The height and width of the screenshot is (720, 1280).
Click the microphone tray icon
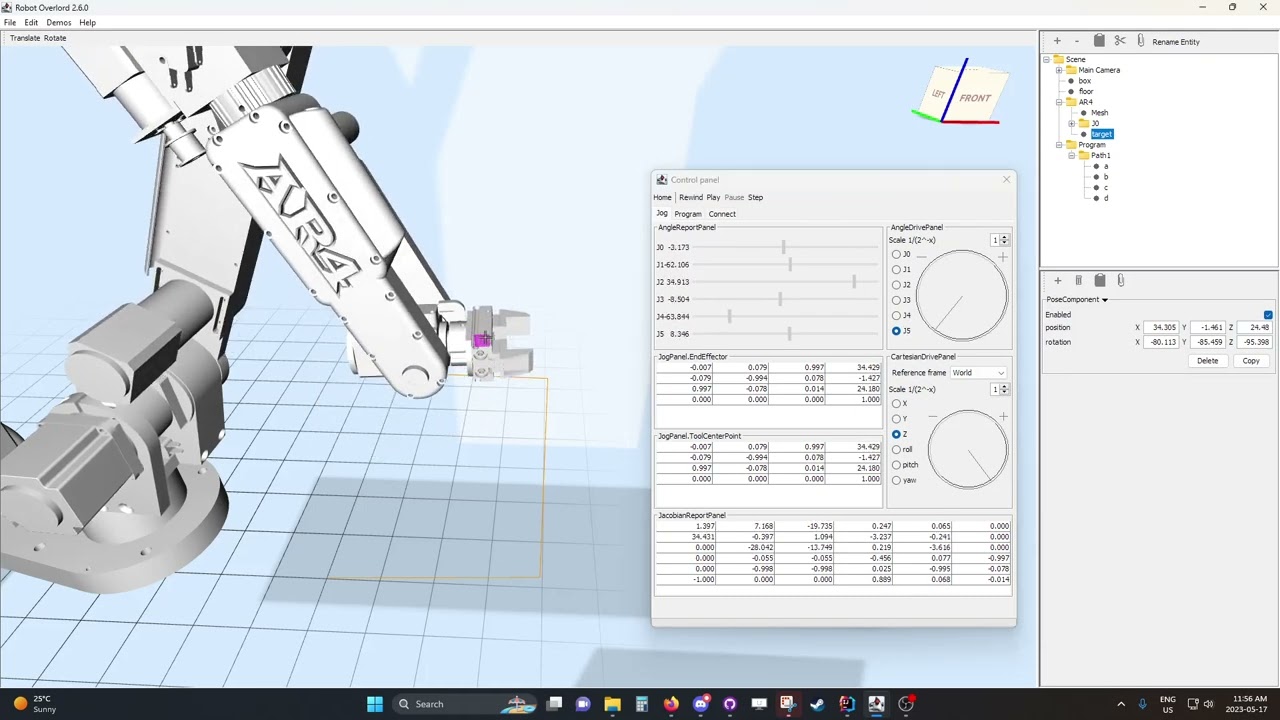(x=1142, y=704)
